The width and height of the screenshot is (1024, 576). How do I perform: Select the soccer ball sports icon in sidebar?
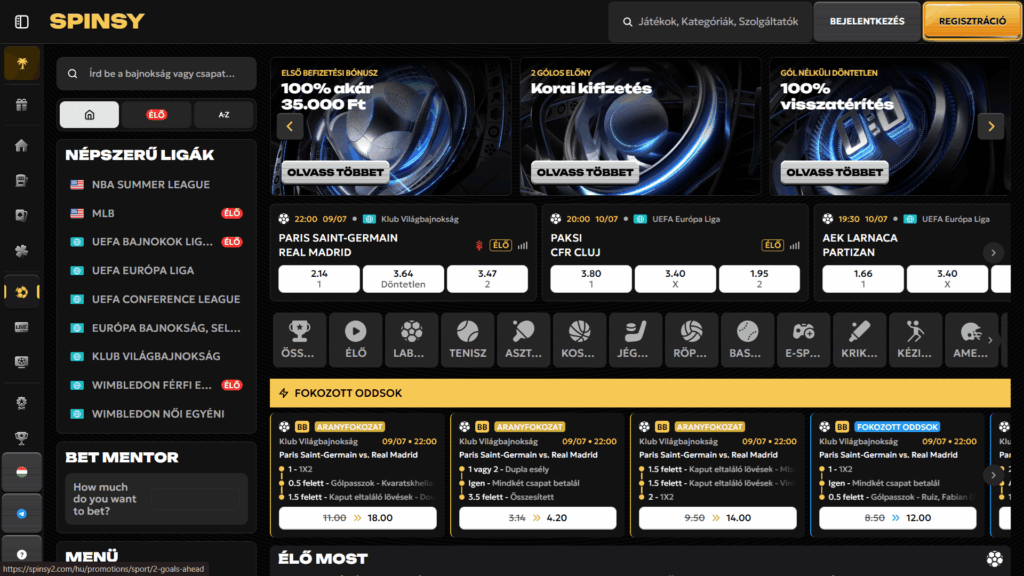click(22, 292)
